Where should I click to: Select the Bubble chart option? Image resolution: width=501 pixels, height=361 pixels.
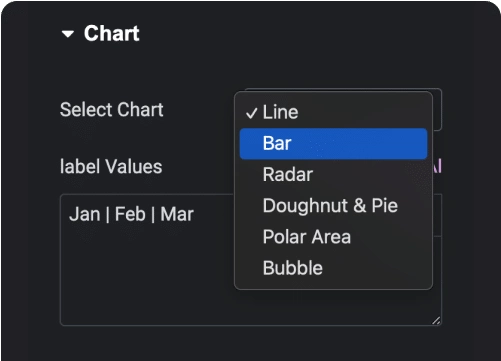[333, 268]
